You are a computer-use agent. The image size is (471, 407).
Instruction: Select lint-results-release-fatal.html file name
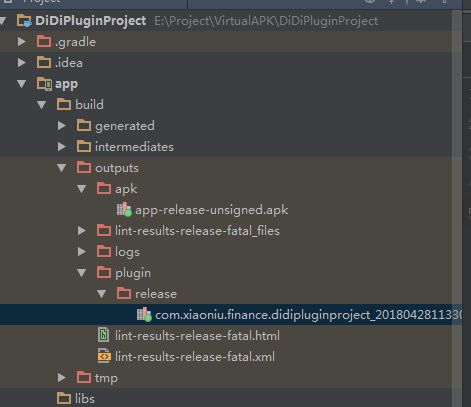point(197,336)
